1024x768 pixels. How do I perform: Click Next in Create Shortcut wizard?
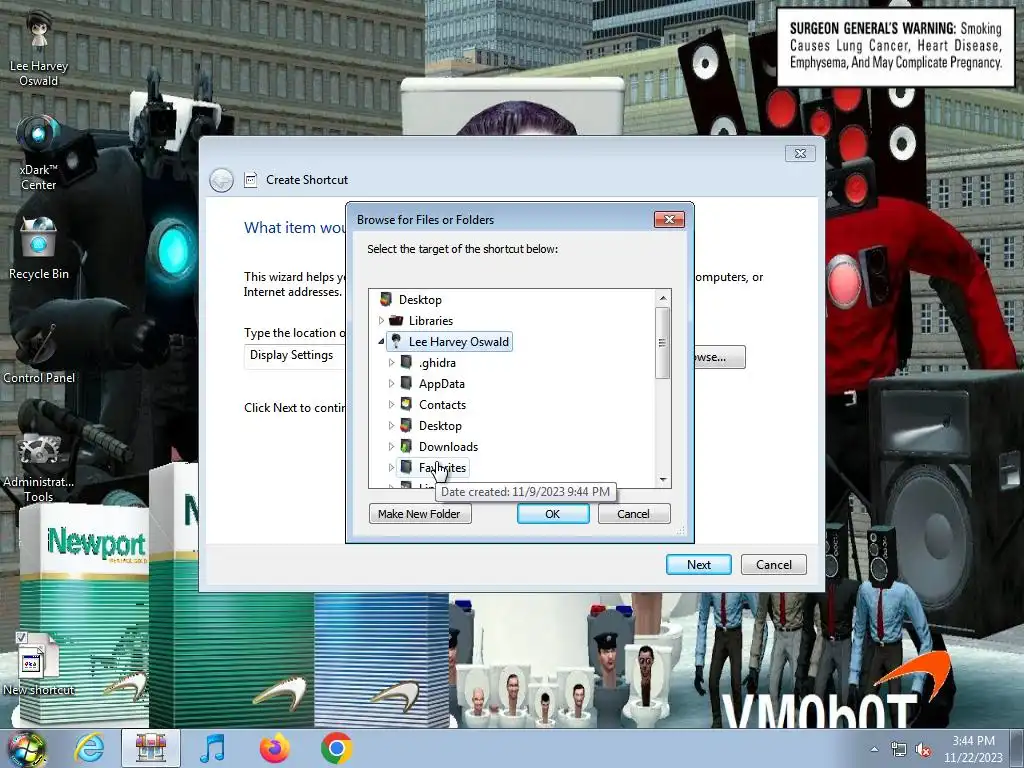[699, 565]
